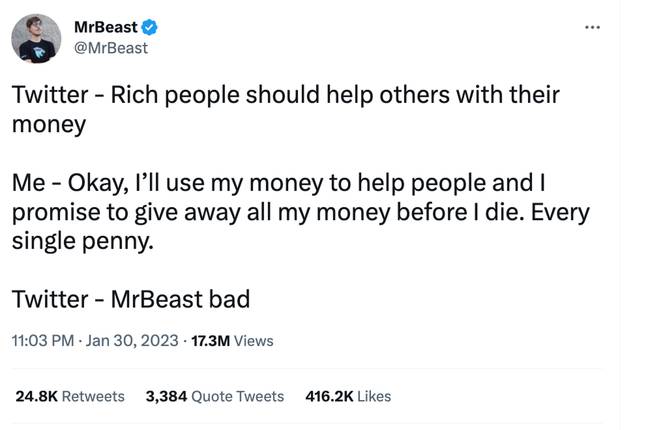
Task: Click the line starting 'Me – Okay'
Action: point(279,182)
